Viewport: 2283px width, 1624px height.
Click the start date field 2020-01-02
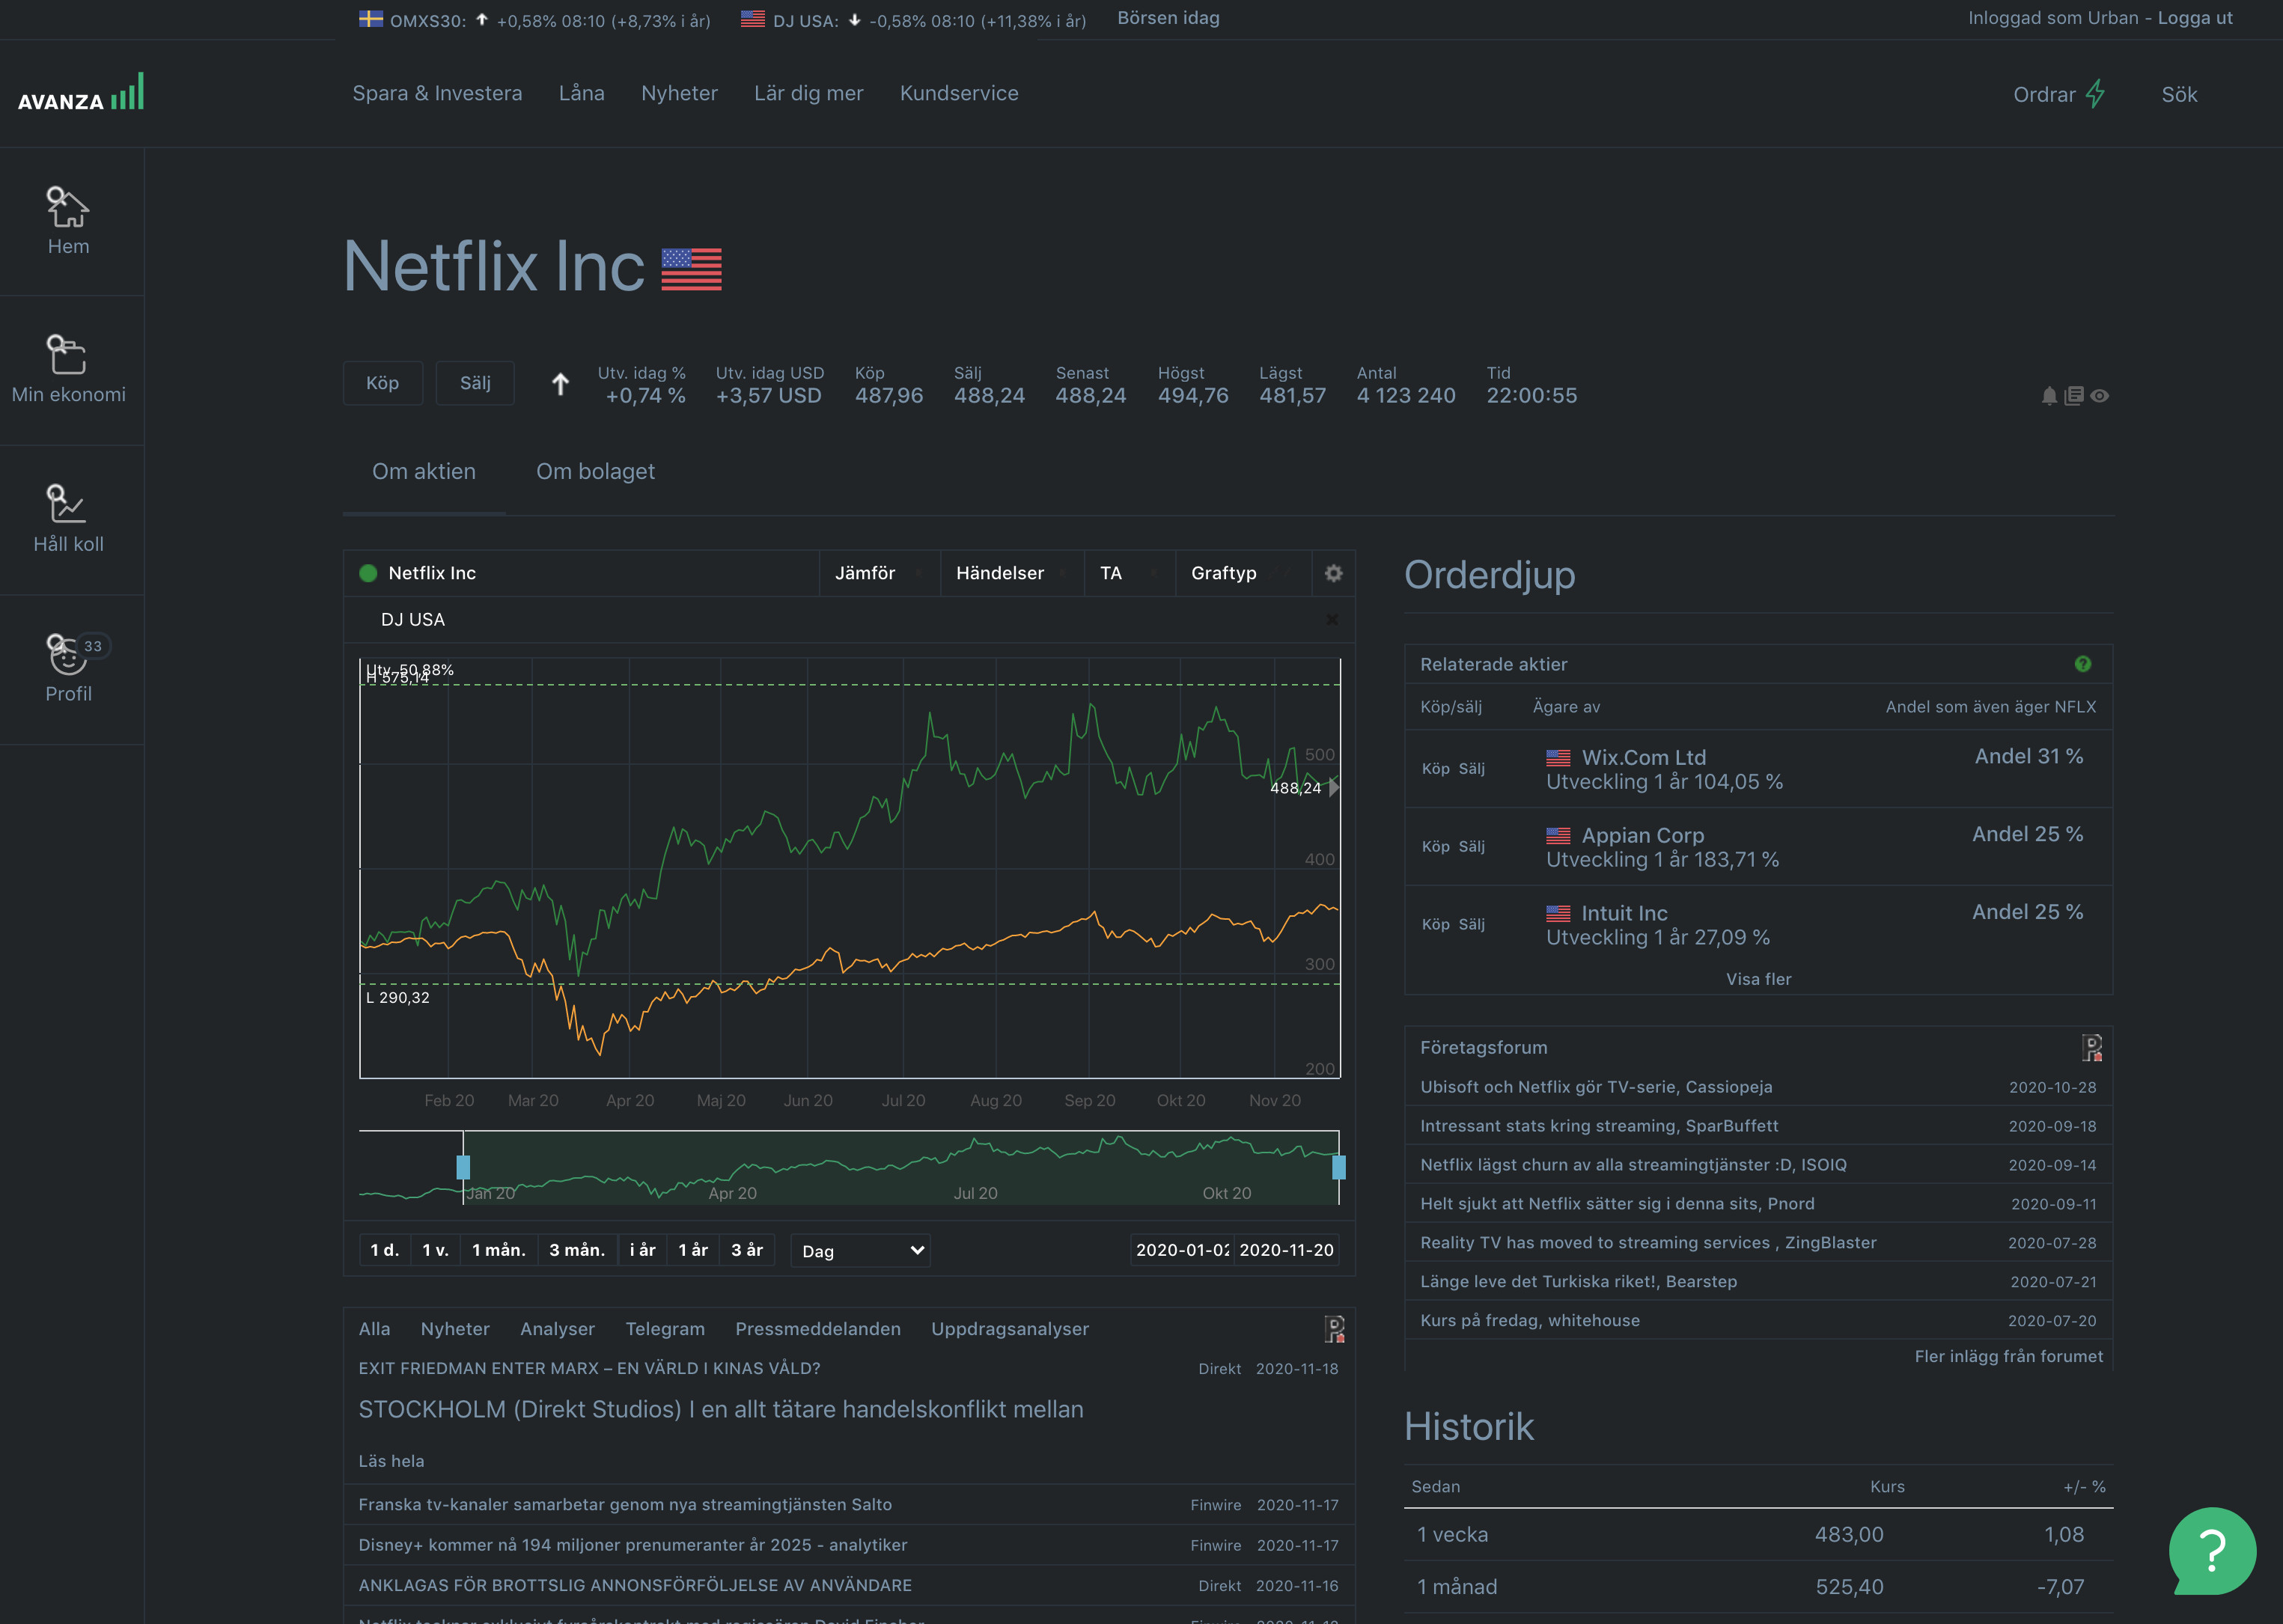(x=1182, y=1250)
